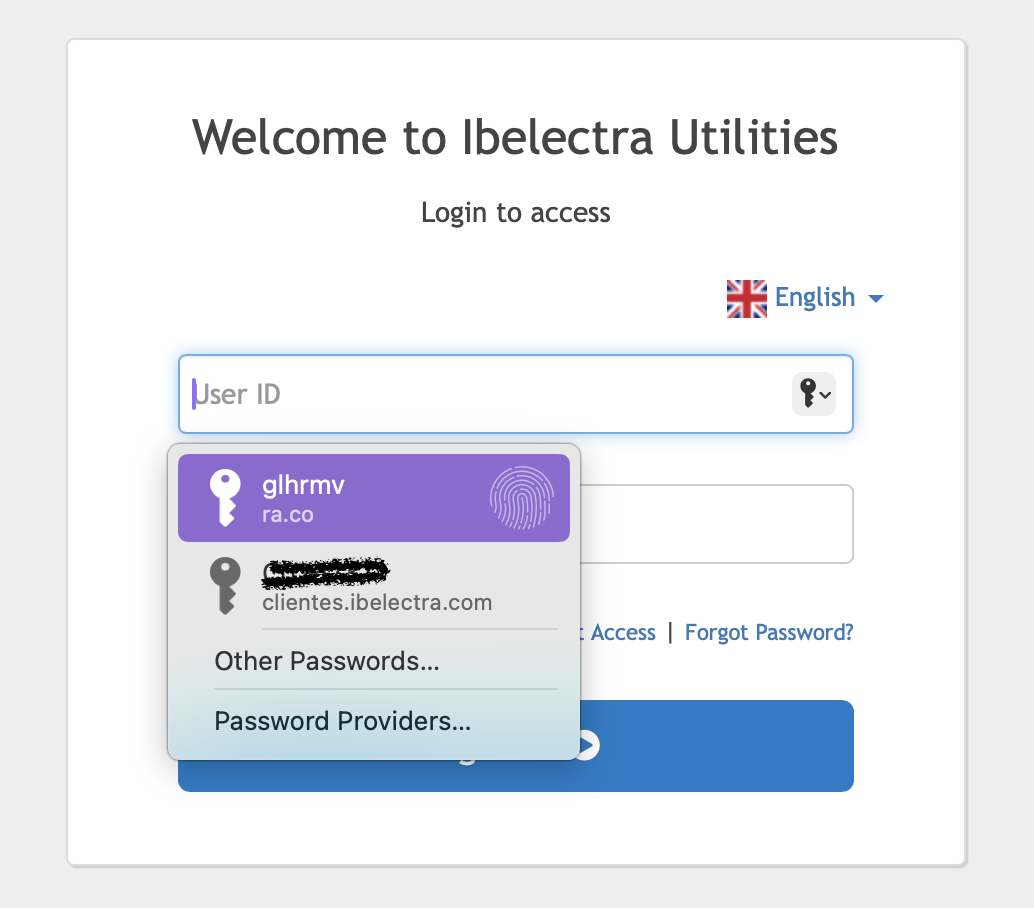
Task: Open the Forgot Password? link
Action: pos(769,632)
